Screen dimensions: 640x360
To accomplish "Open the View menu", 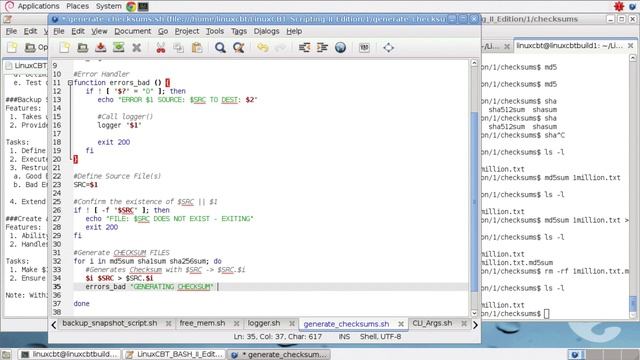I will (99, 31).
